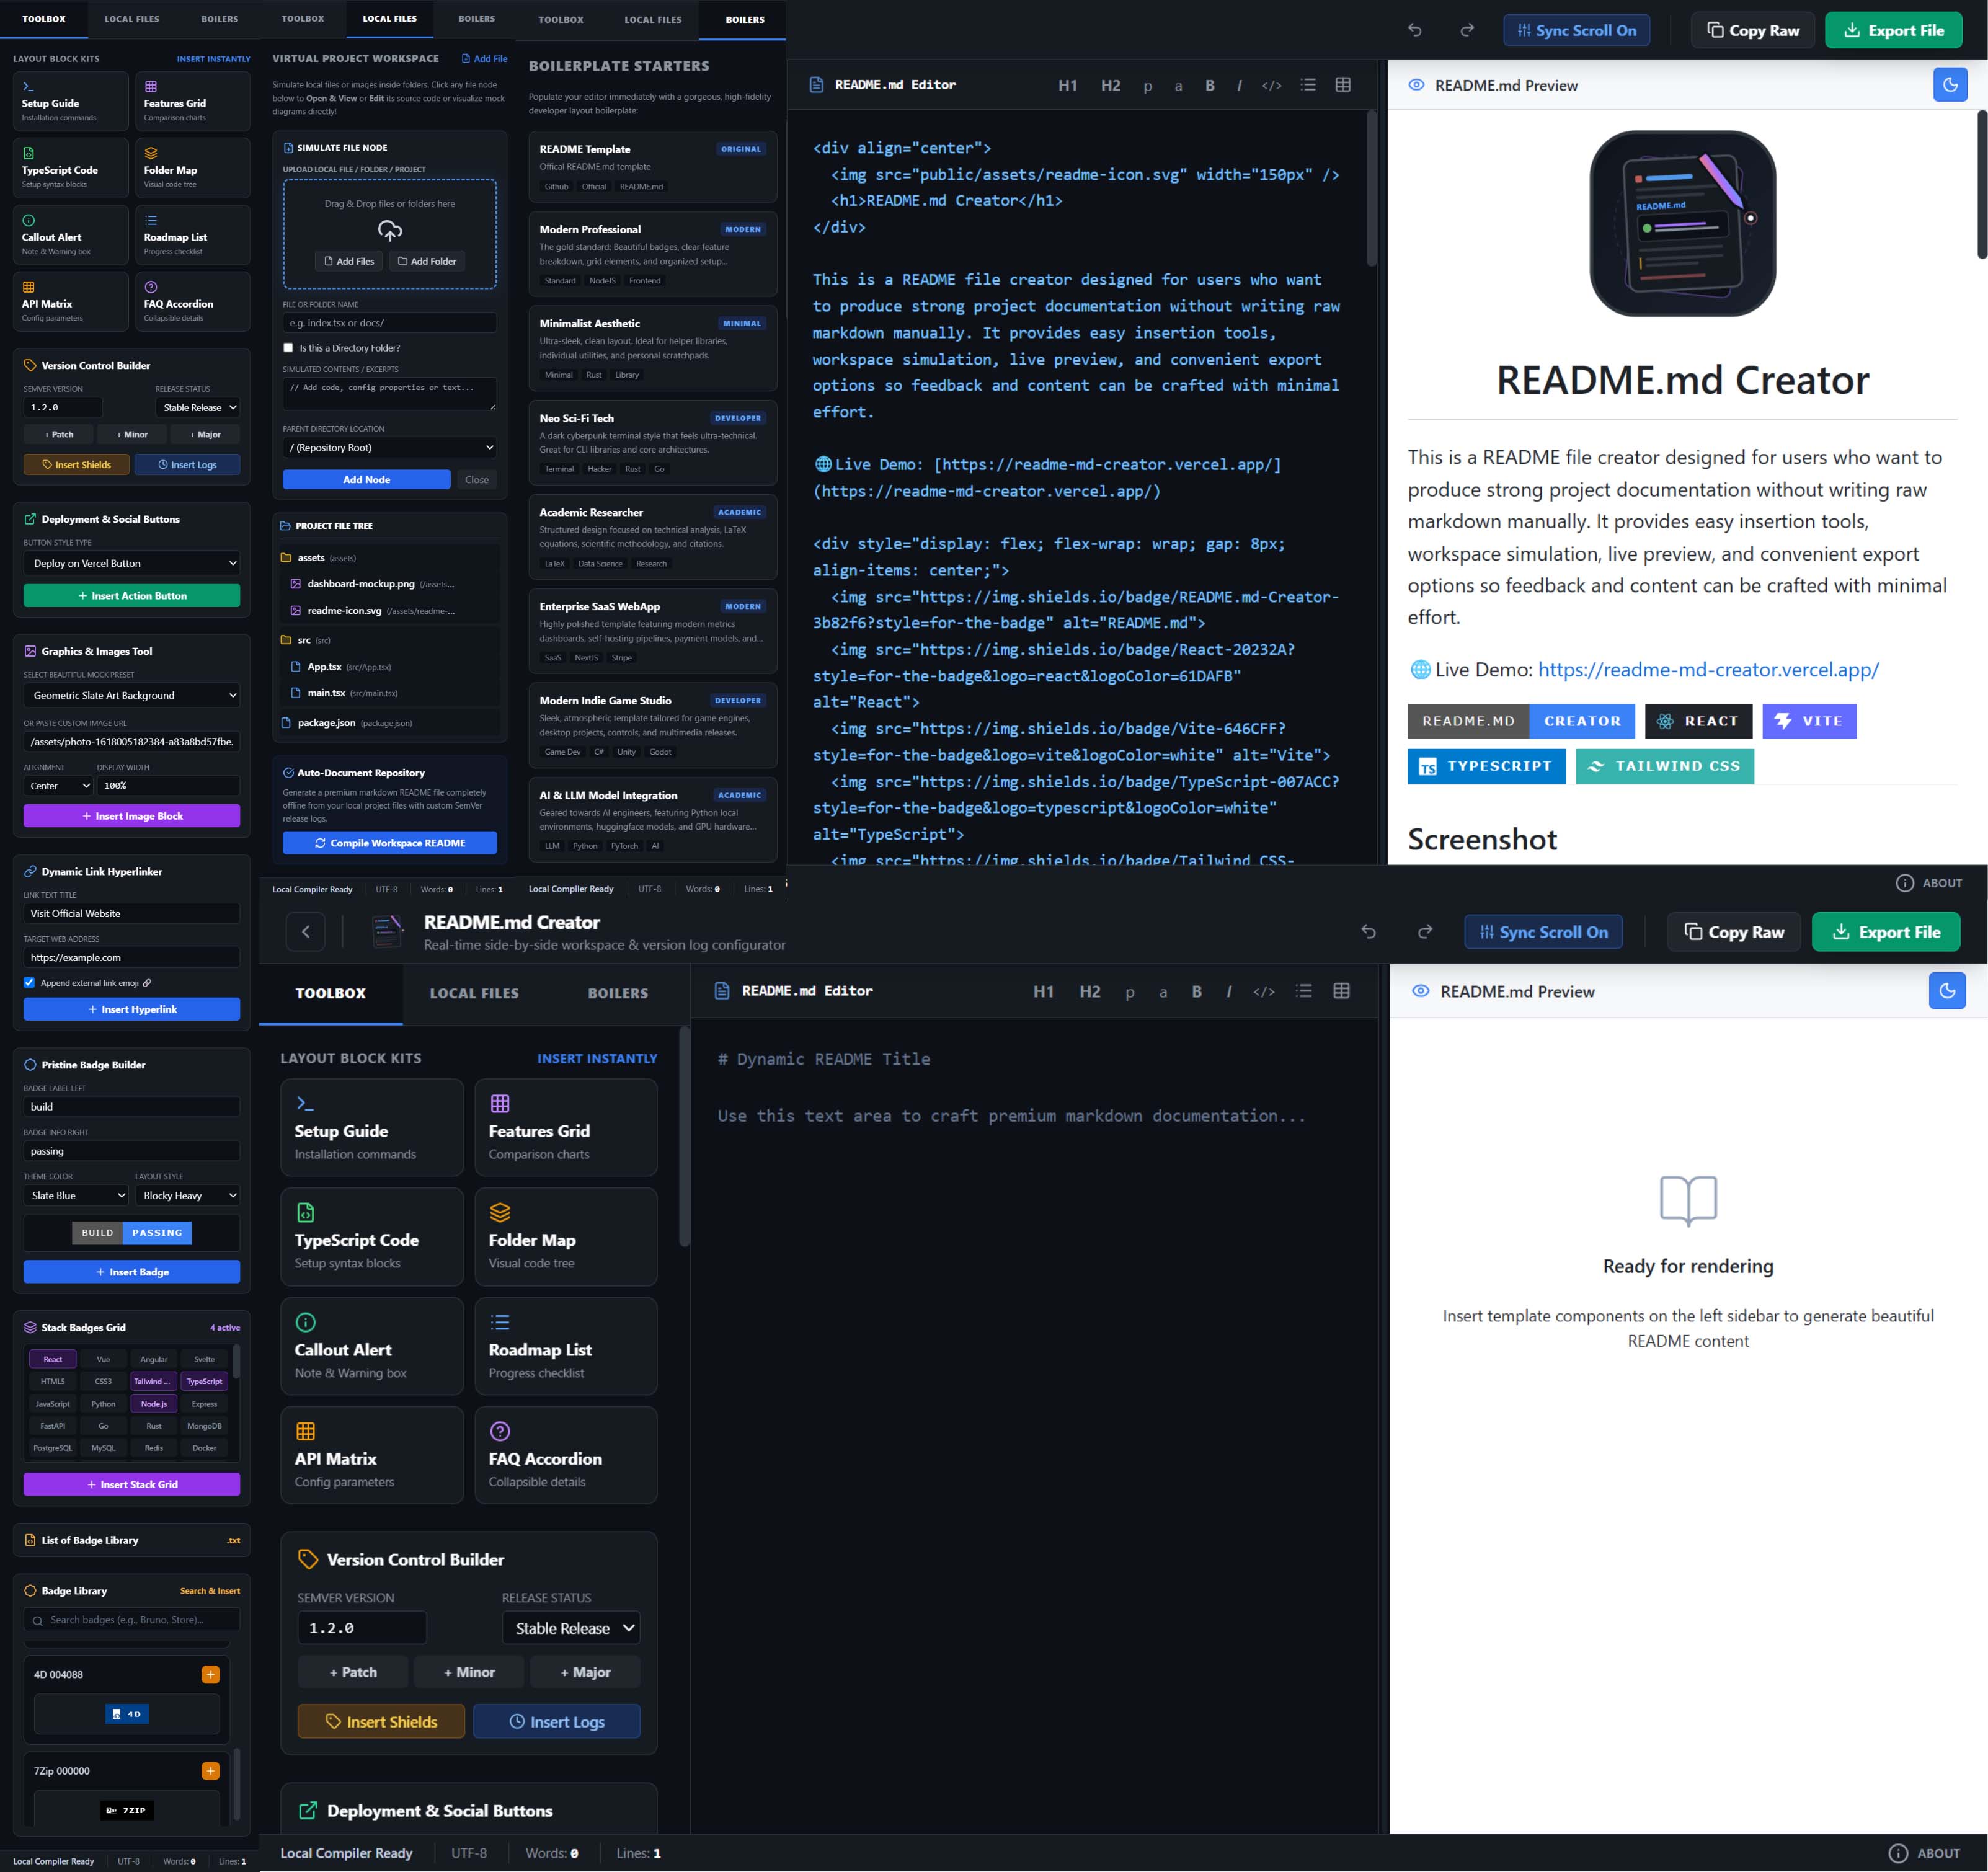Click the back chevron beside README.md Creator title
The width and height of the screenshot is (1988, 1872).
pyautogui.click(x=306, y=932)
